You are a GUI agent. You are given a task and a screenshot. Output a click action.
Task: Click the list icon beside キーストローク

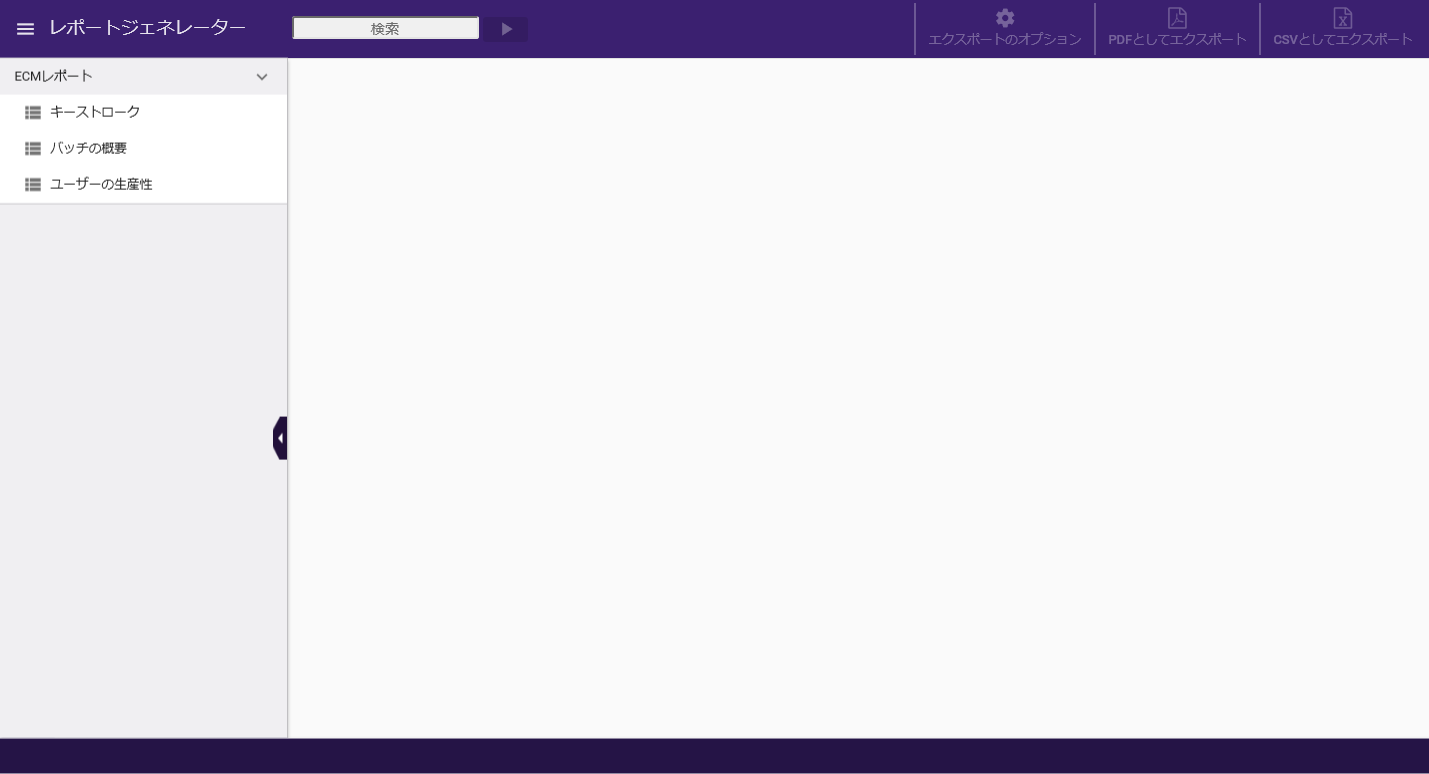click(x=33, y=113)
